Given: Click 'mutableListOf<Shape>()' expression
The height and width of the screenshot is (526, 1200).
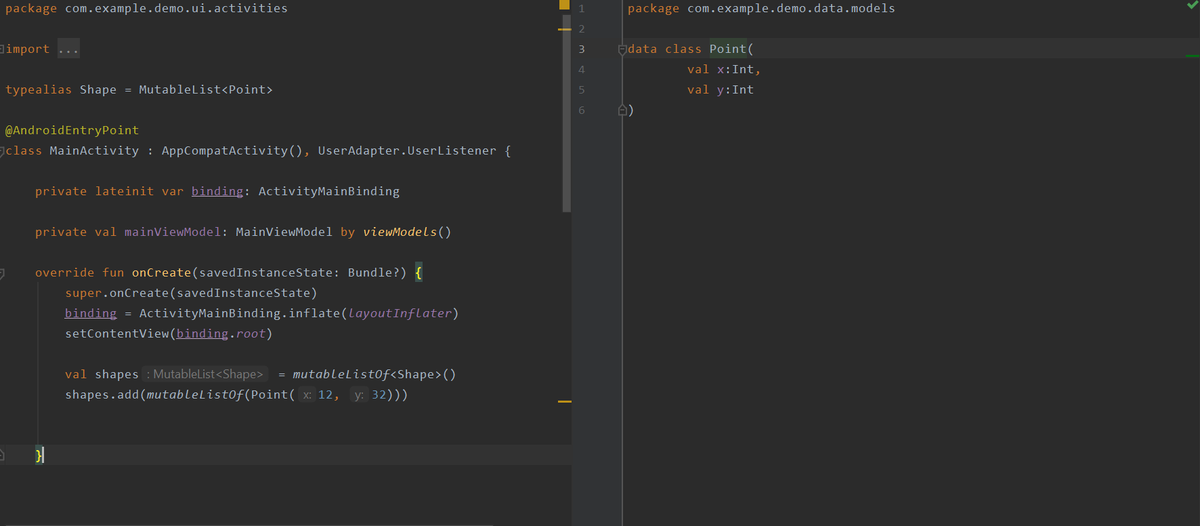Looking at the screenshot, I should click(x=375, y=375).
